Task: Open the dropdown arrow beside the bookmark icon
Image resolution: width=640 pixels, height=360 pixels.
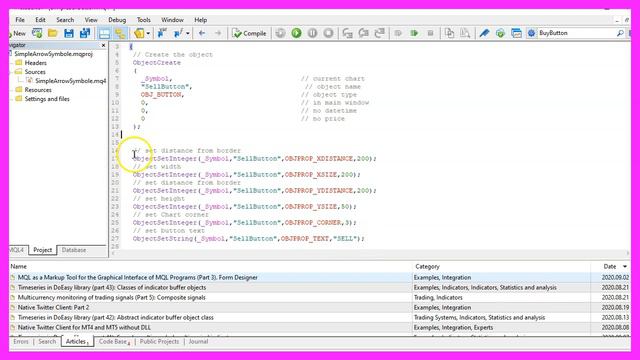Action: coord(148,33)
